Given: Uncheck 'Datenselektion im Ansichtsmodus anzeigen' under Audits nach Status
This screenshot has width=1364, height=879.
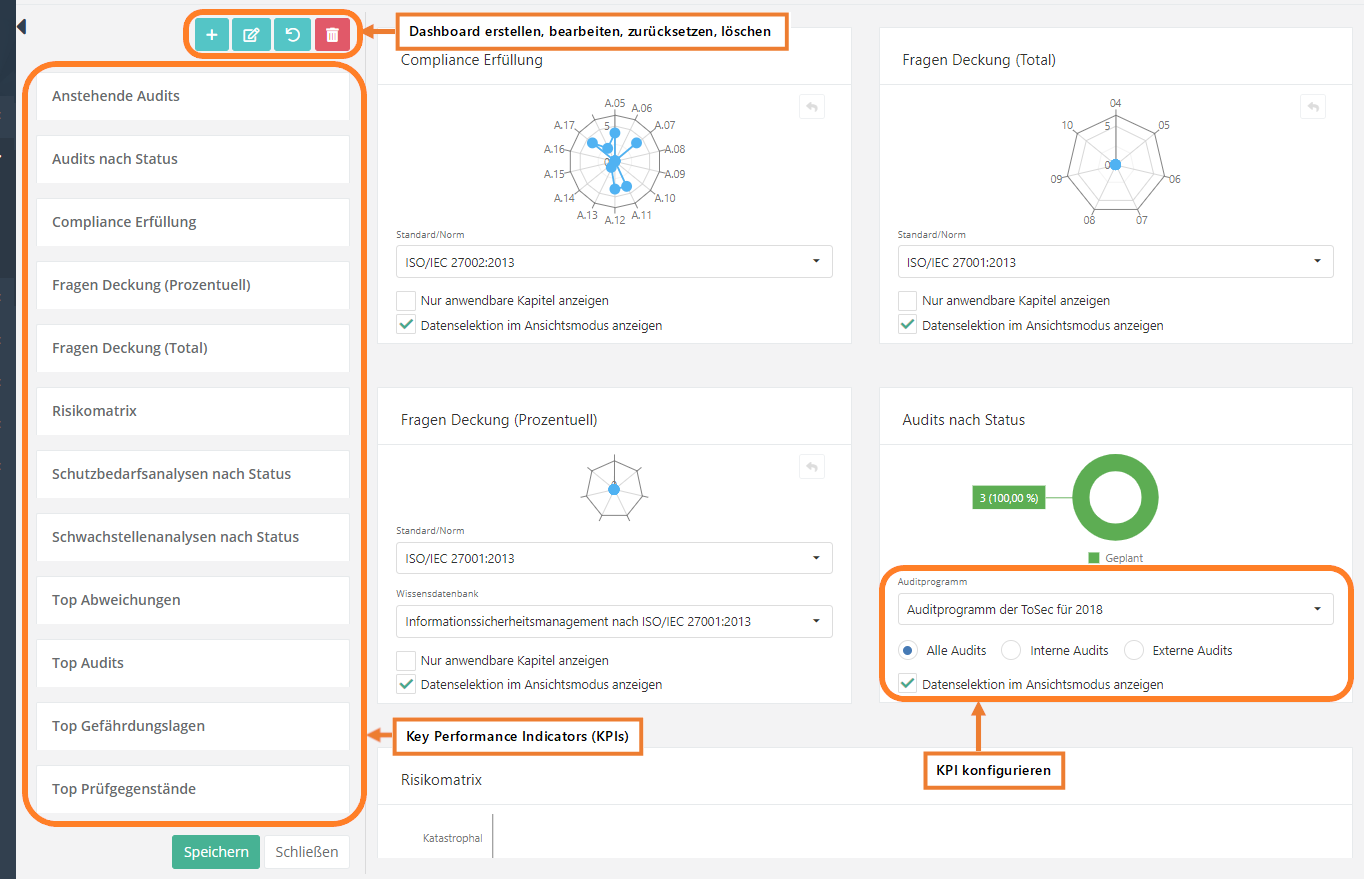Looking at the screenshot, I should (x=908, y=684).
